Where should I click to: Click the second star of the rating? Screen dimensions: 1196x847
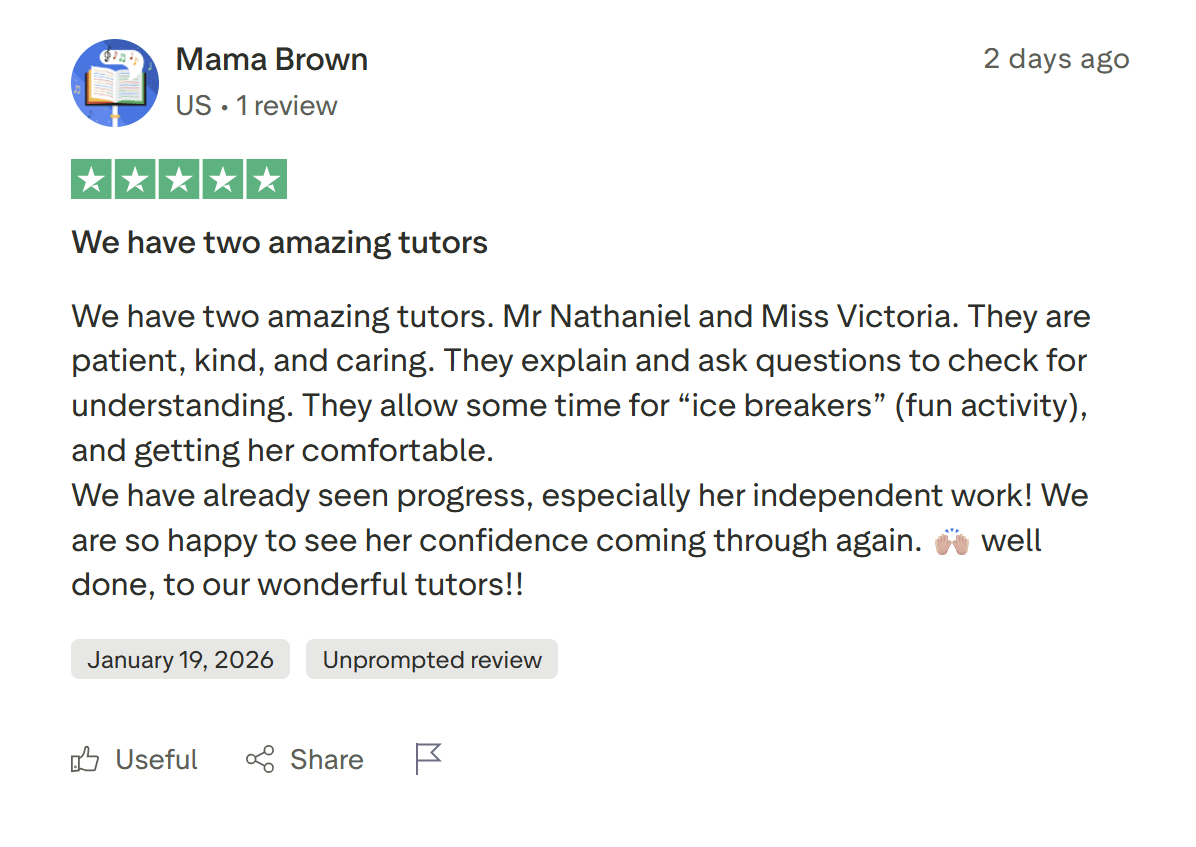[x=133, y=178]
